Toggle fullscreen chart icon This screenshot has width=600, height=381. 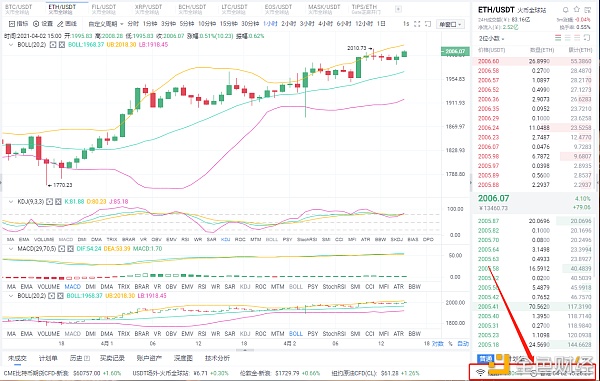pyautogui.click(x=417, y=24)
